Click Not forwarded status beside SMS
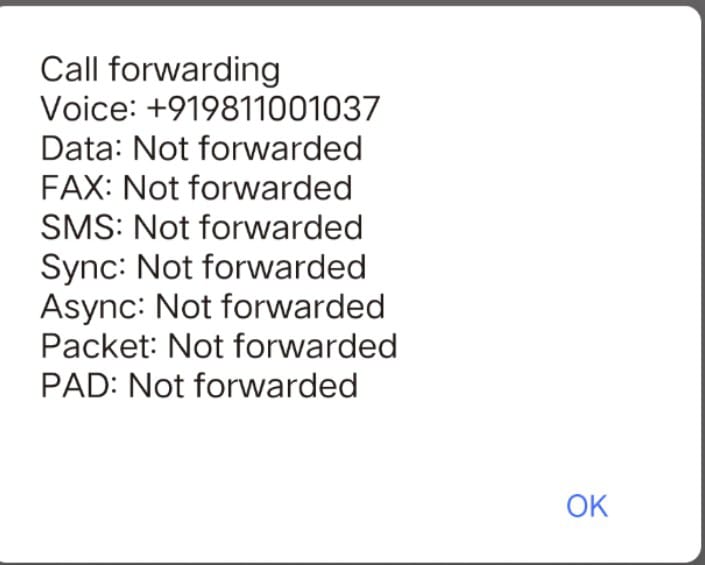The height and width of the screenshot is (565, 705). click(x=248, y=227)
